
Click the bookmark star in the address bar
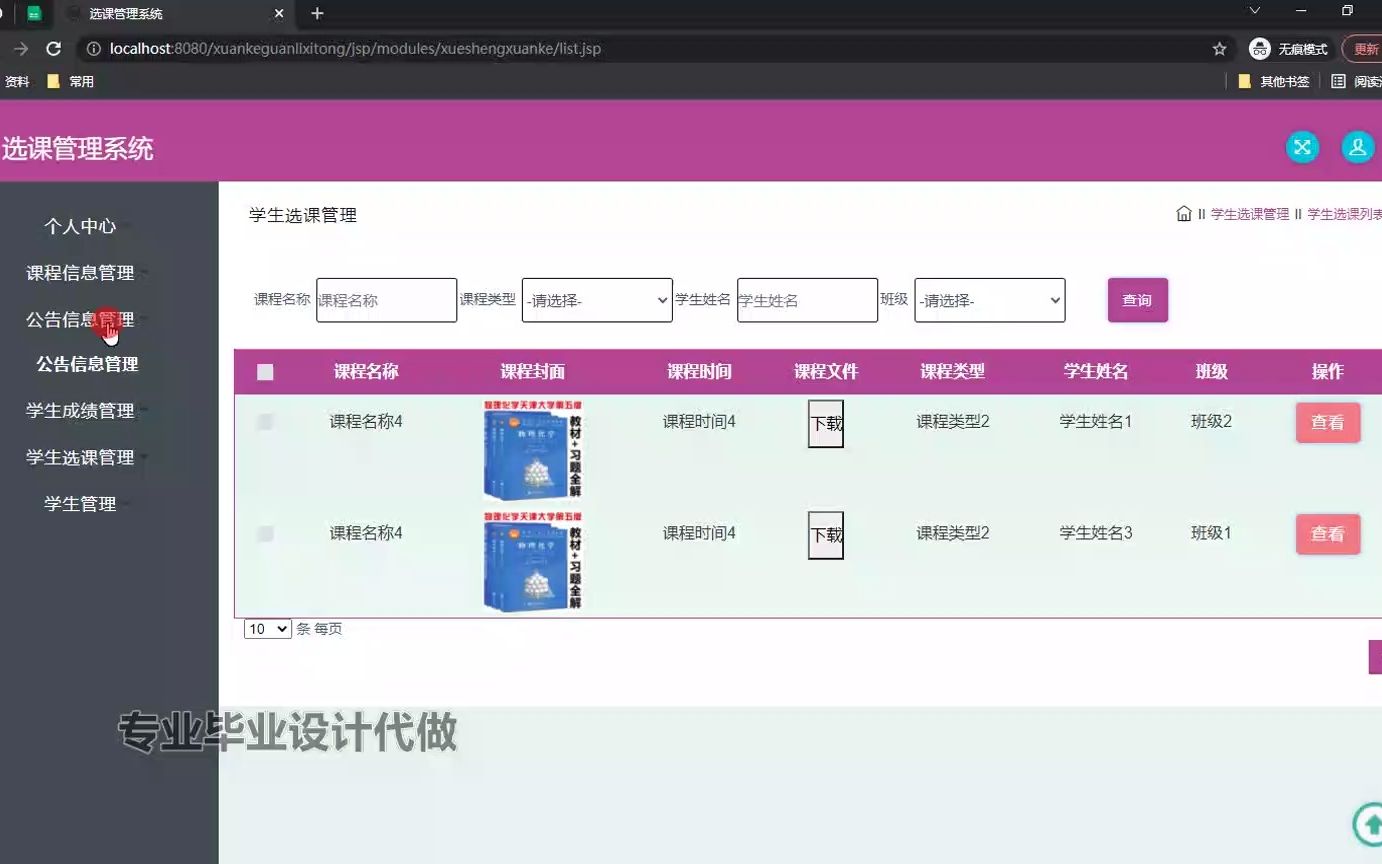(x=1219, y=47)
